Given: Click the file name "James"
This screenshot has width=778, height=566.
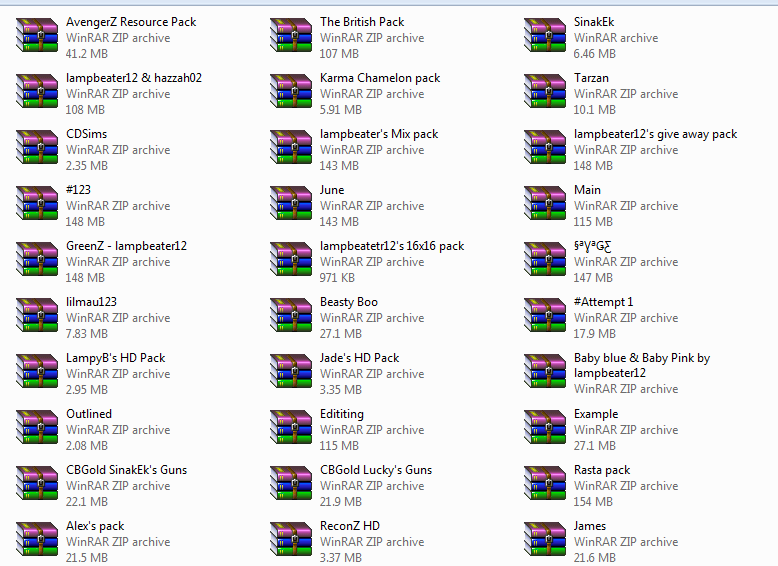Looking at the screenshot, I should [x=590, y=527].
